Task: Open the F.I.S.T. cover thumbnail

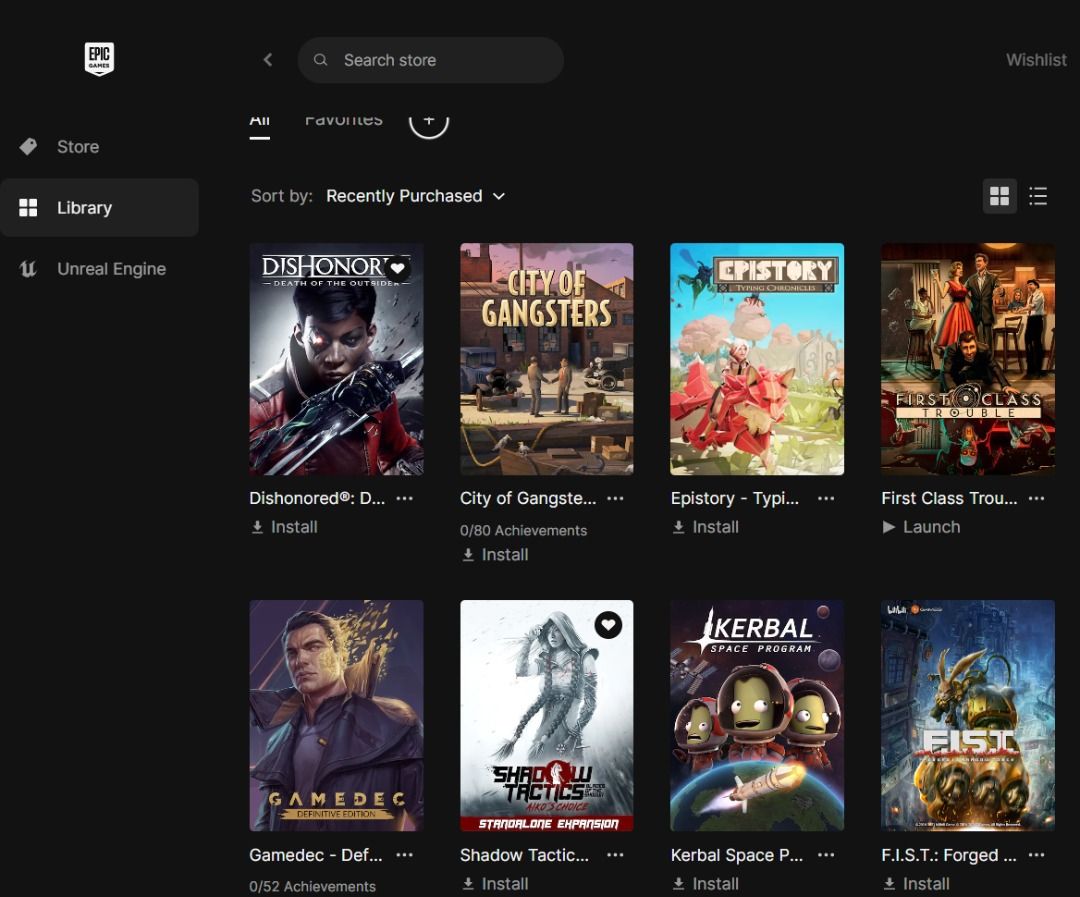Action: [x=968, y=716]
